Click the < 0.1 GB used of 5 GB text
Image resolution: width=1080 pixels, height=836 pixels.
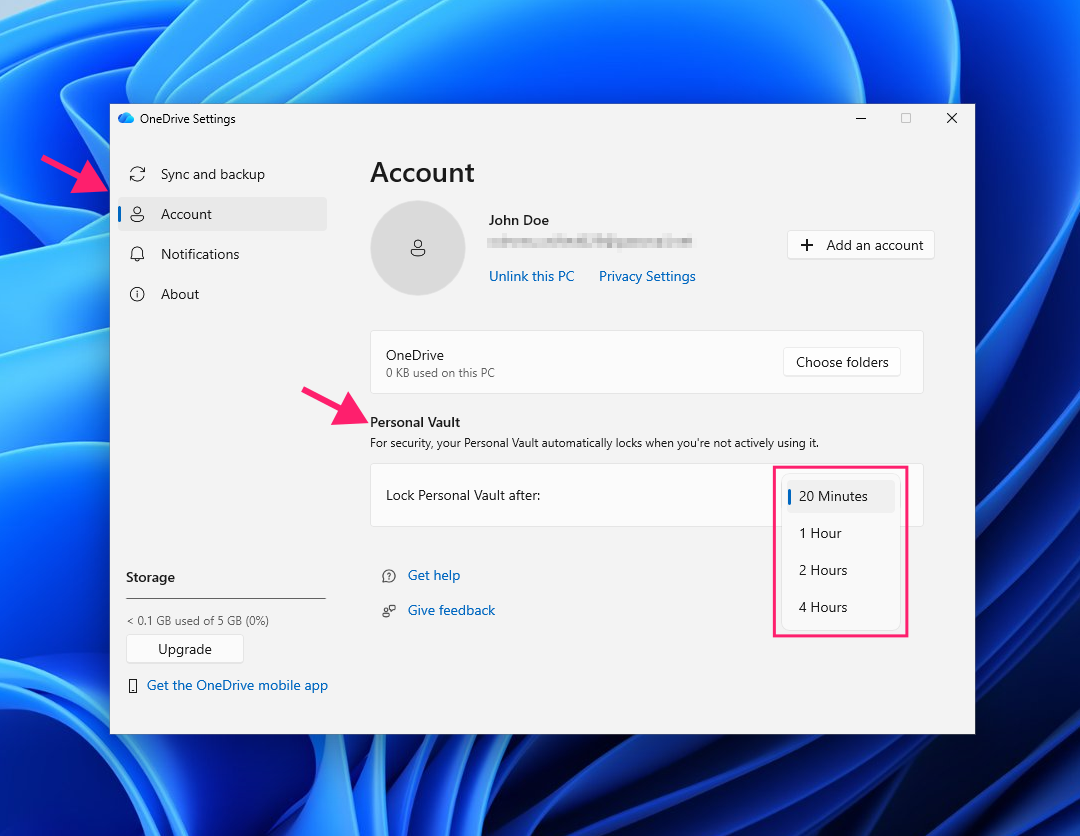pos(198,620)
